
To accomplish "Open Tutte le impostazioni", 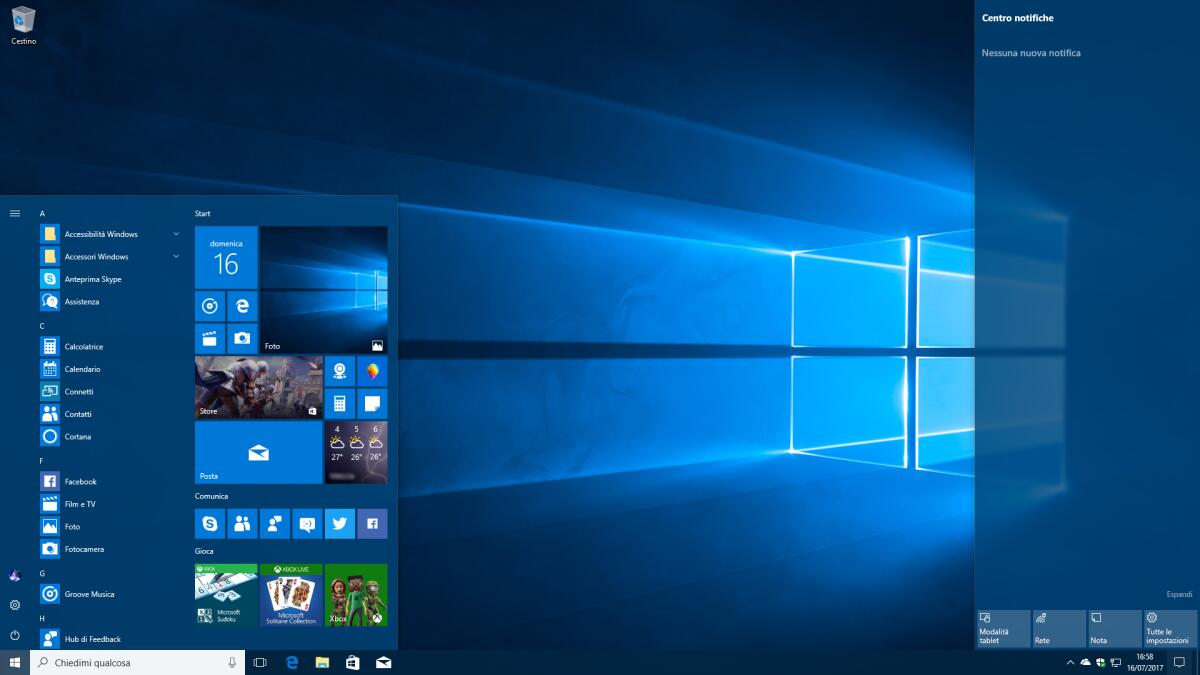I will [1169, 628].
